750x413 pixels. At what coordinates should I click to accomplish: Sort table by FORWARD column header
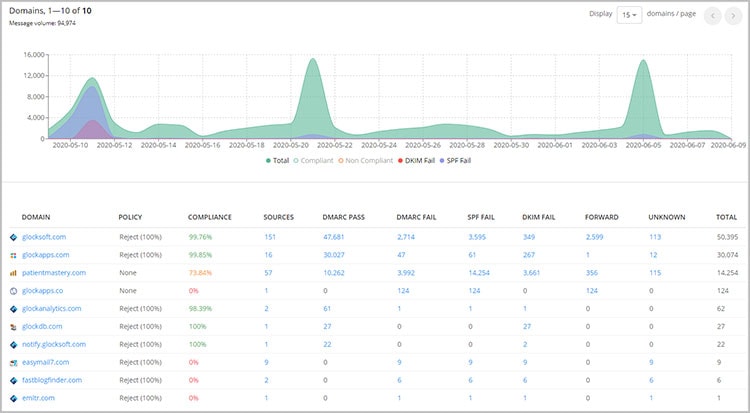coord(601,217)
